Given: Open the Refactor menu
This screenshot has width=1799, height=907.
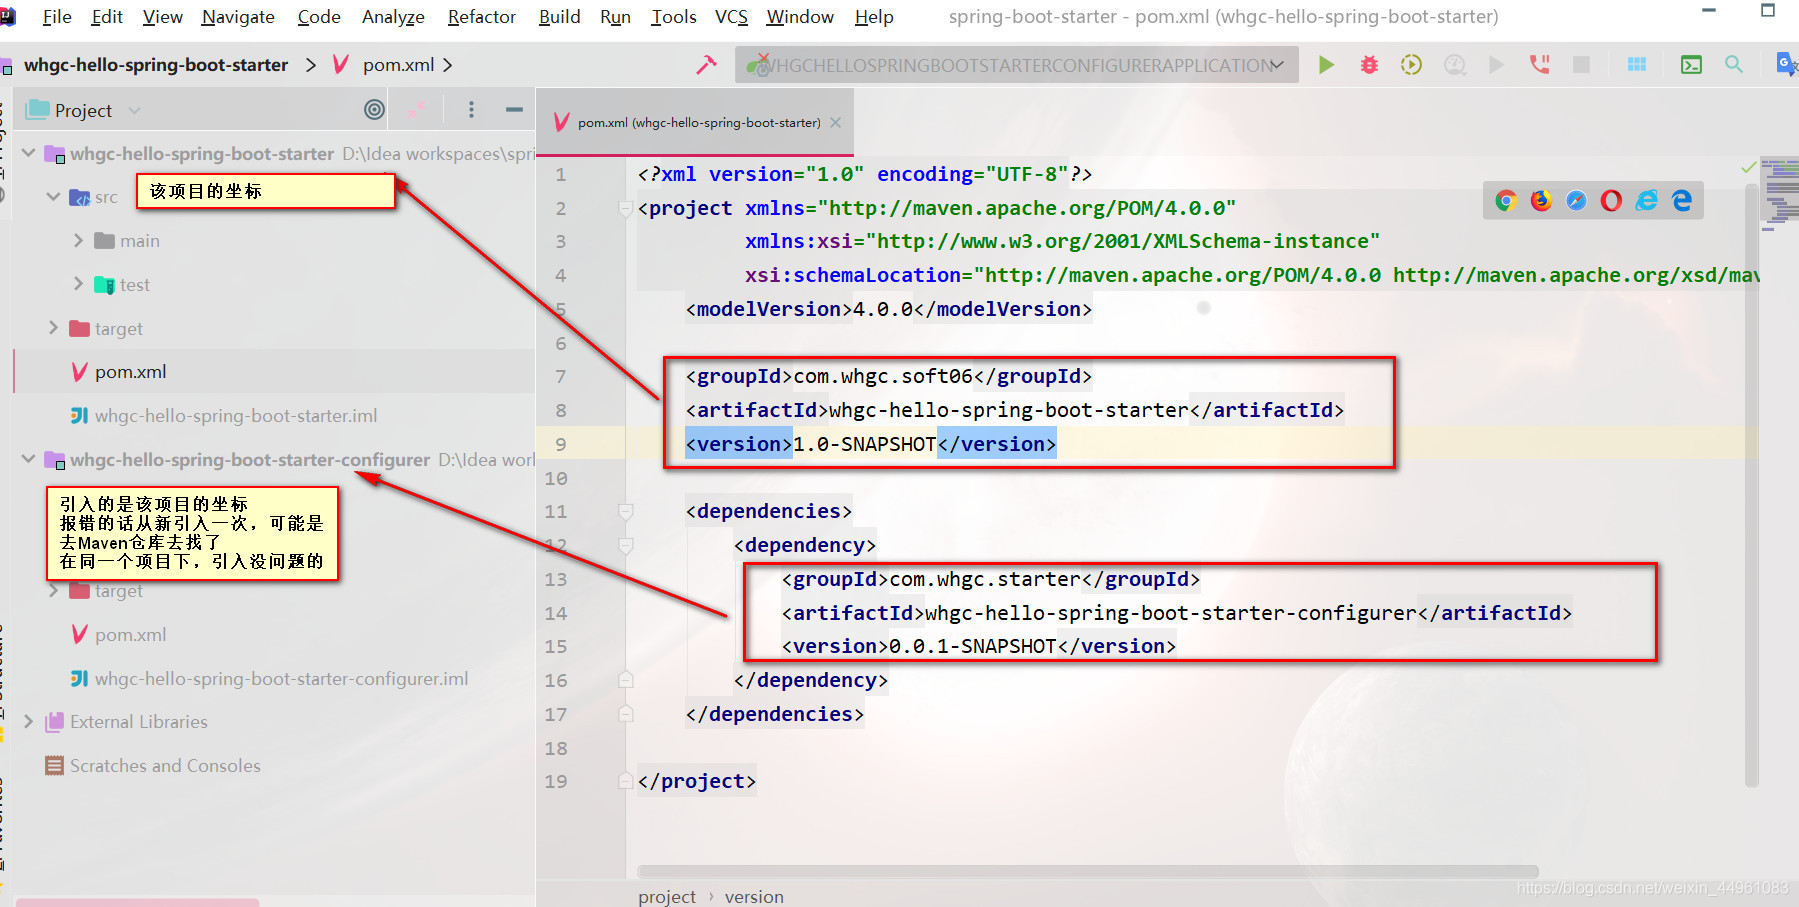Looking at the screenshot, I should pos(482,17).
